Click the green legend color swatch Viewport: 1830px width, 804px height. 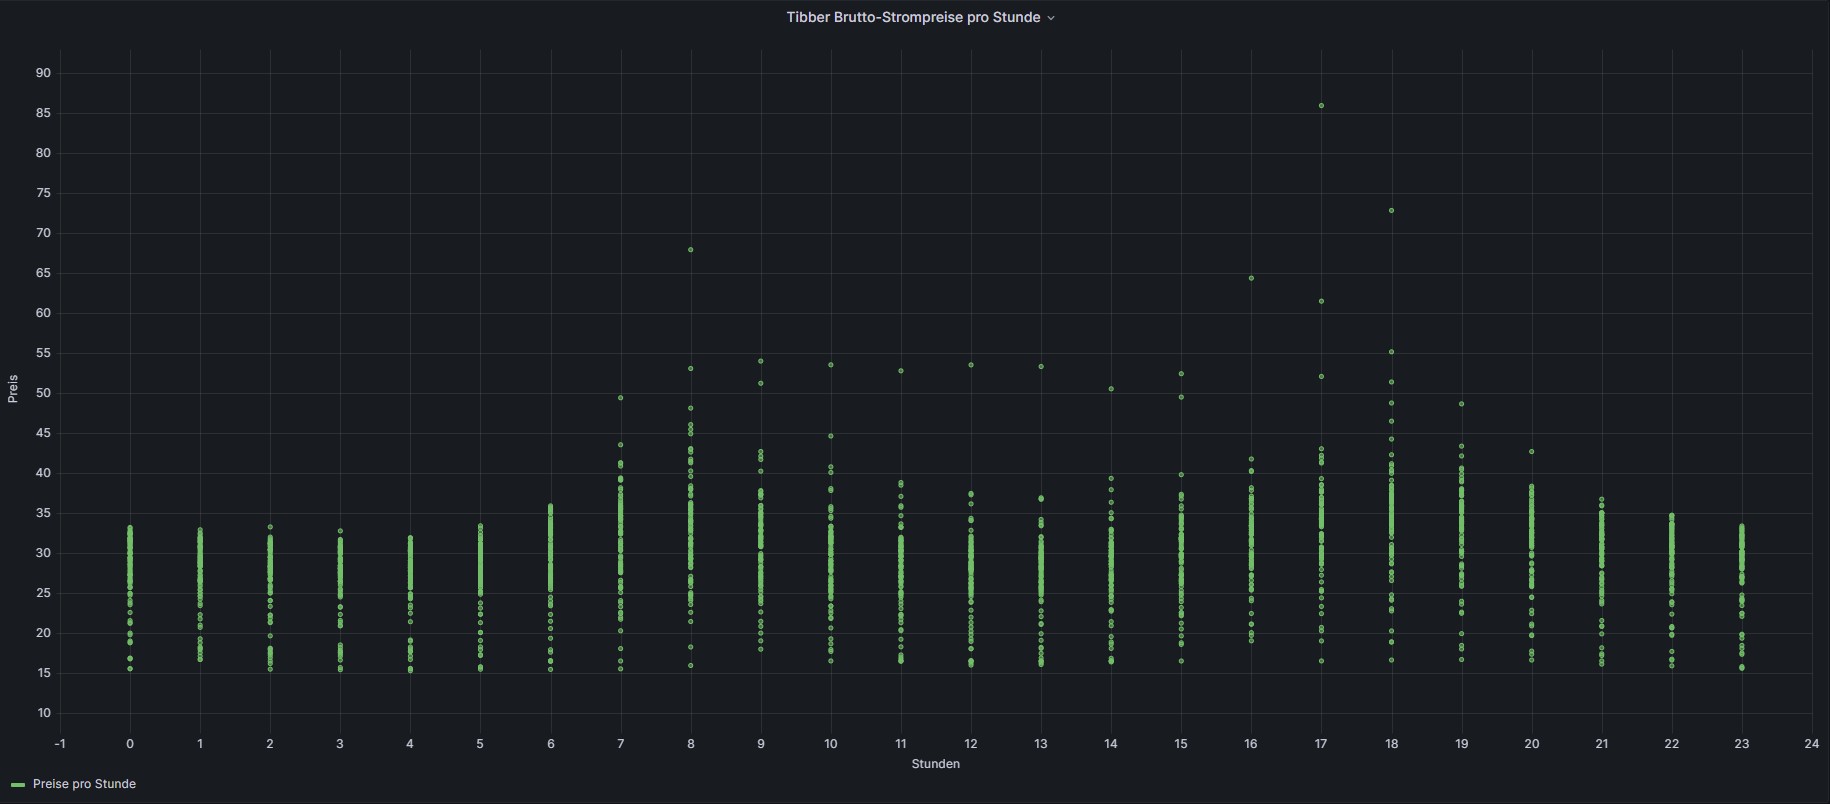(18, 785)
